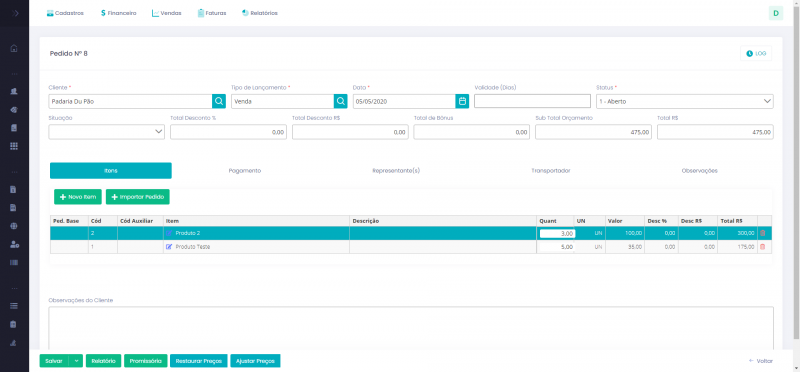Click the page vertical scrollbar
Viewport: 800px width, 372px height.
click(x=796, y=171)
